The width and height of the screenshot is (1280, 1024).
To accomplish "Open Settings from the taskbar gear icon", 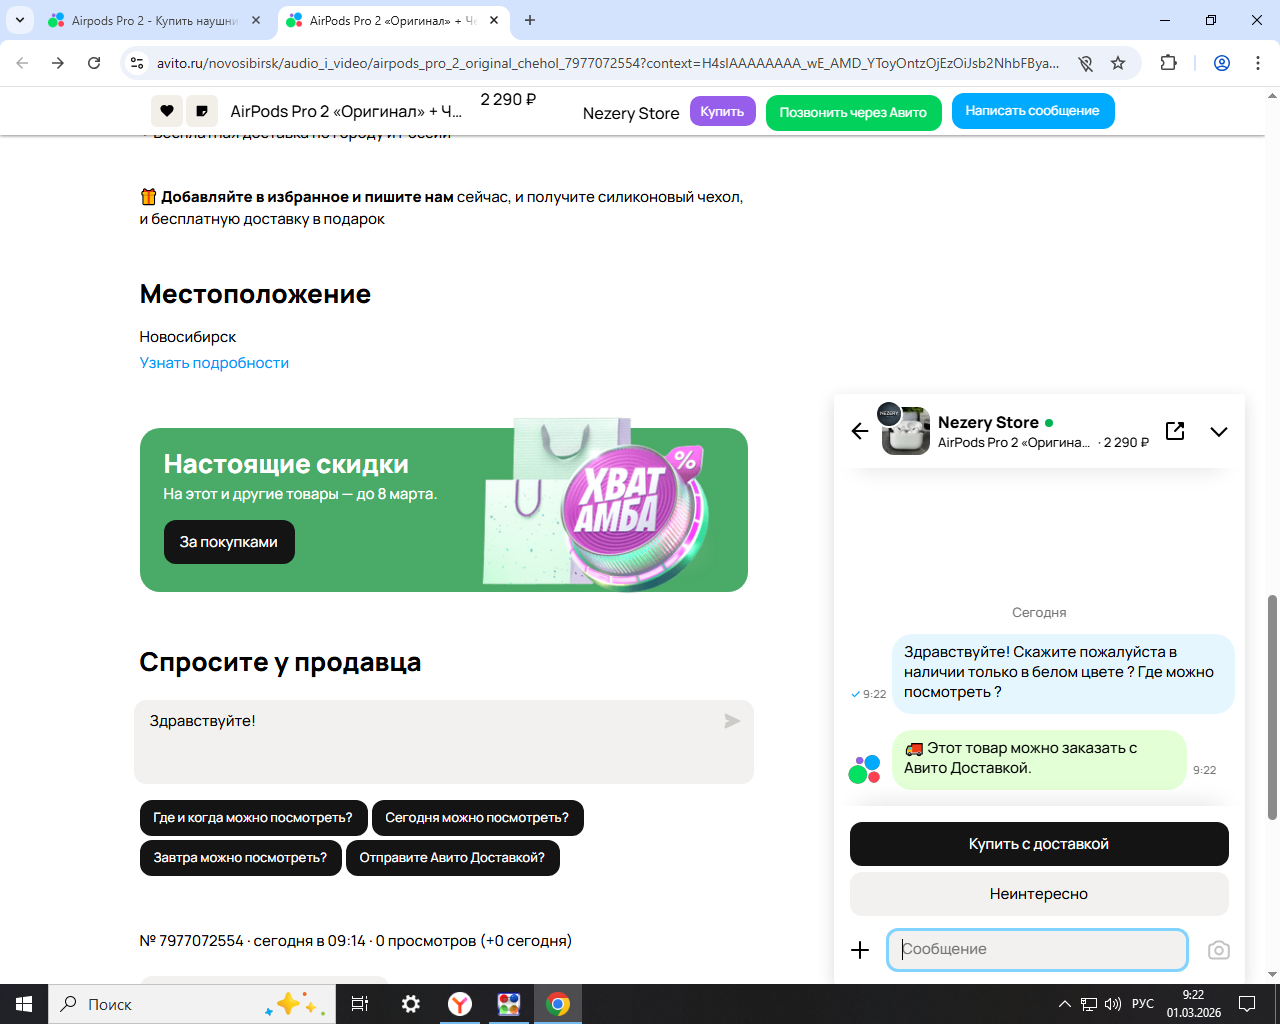I will click(410, 1004).
